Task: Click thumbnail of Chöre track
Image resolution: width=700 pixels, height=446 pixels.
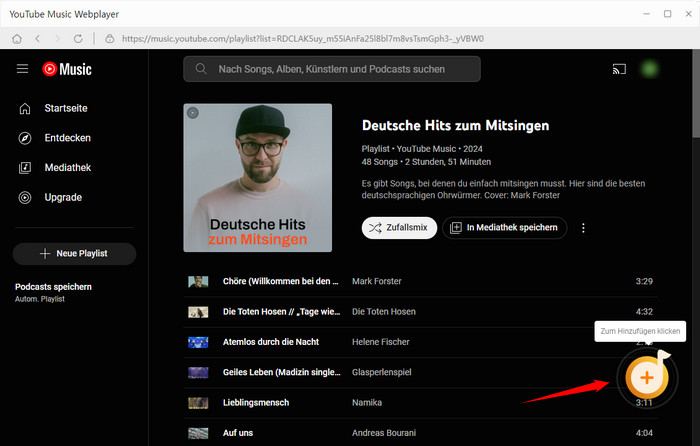Action: pyautogui.click(x=198, y=282)
